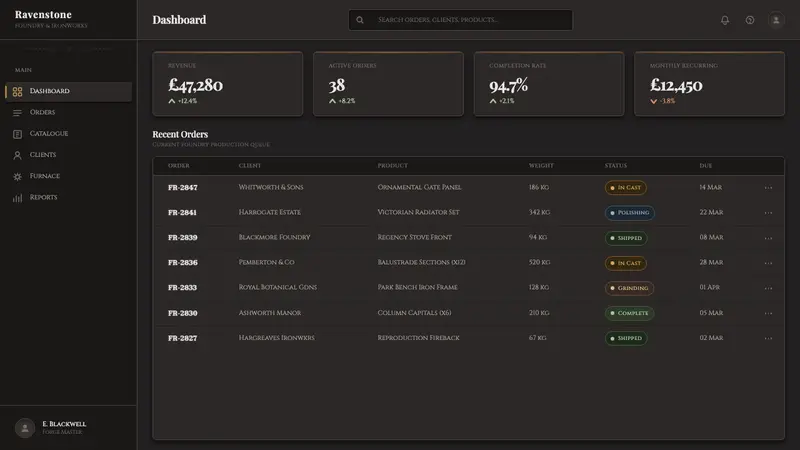Click client Blackmore Foundry

274,237
